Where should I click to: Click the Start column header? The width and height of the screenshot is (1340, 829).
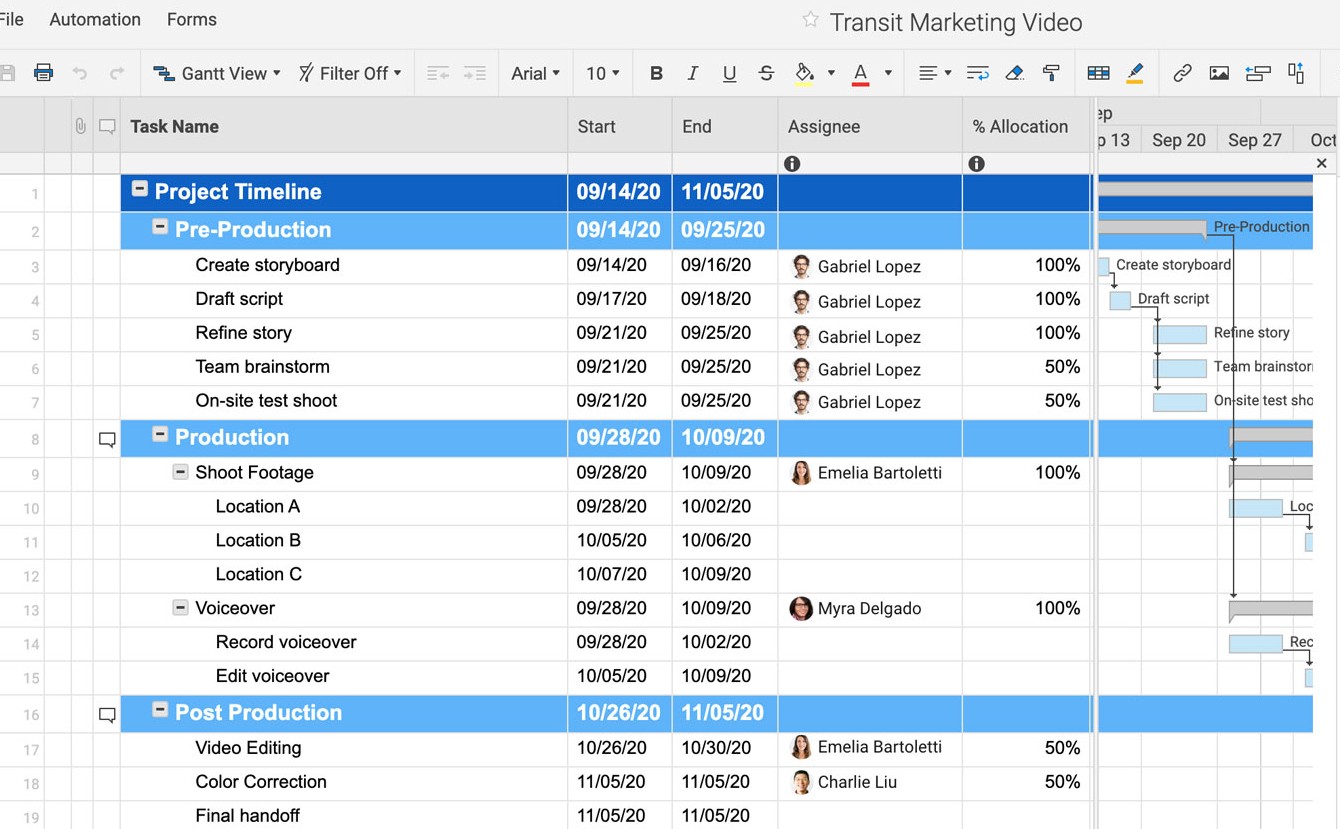620,126
